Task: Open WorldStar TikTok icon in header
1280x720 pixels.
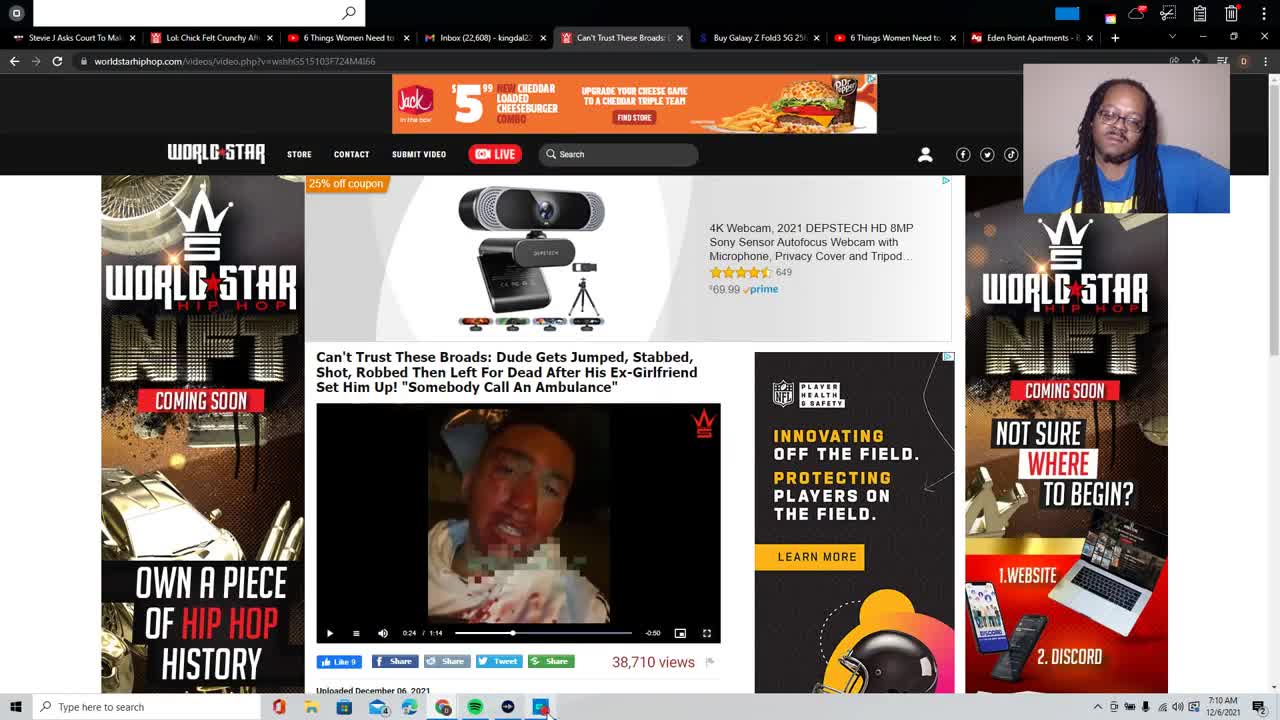Action: (1011, 154)
